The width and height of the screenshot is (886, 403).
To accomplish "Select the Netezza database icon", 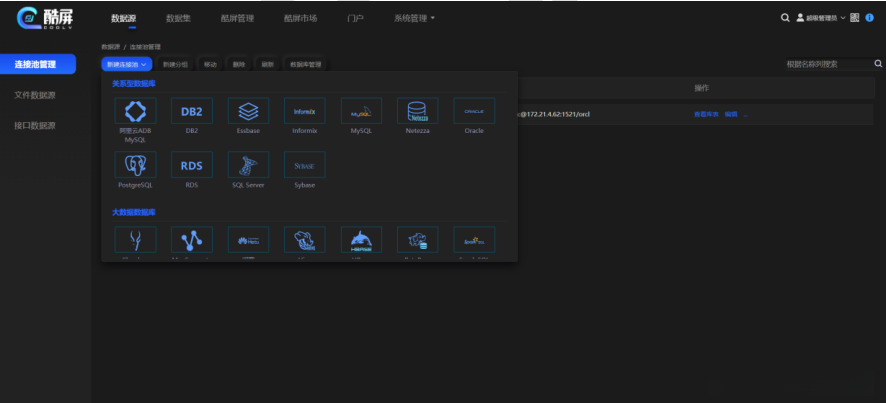I will pyautogui.click(x=418, y=111).
